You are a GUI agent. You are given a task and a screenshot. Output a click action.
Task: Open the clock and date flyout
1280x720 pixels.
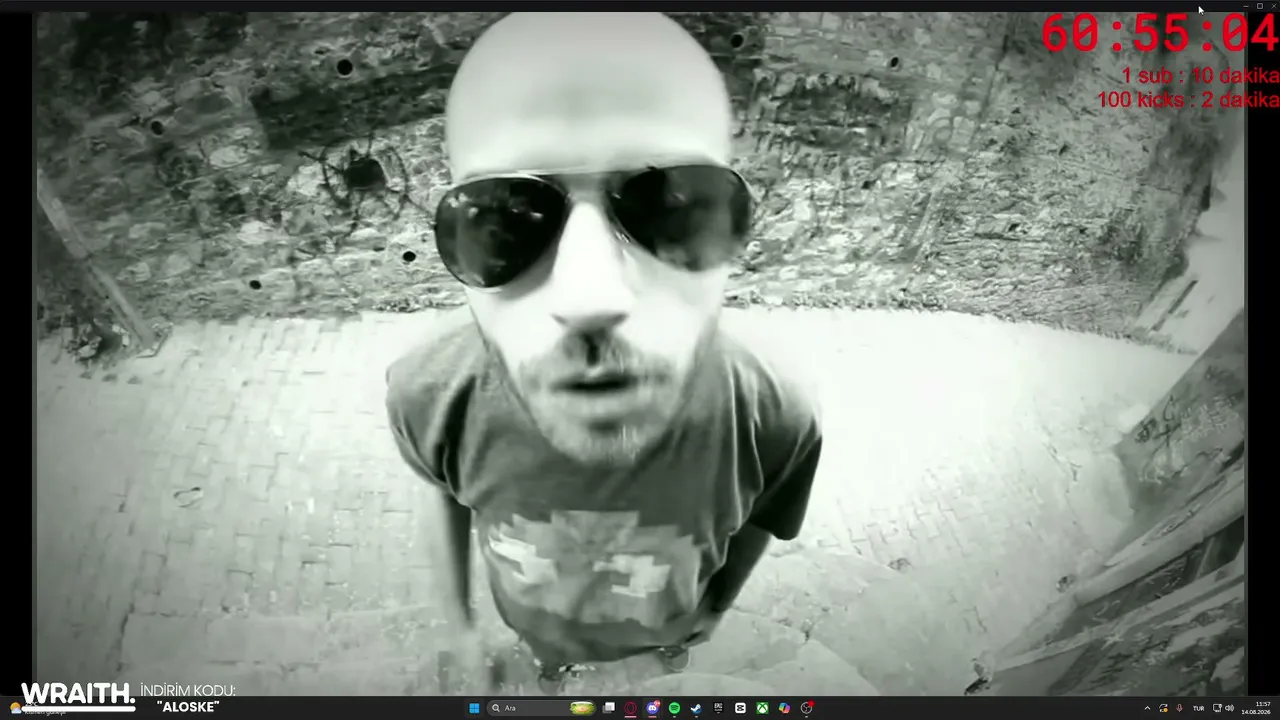(x=1258, y=708)
